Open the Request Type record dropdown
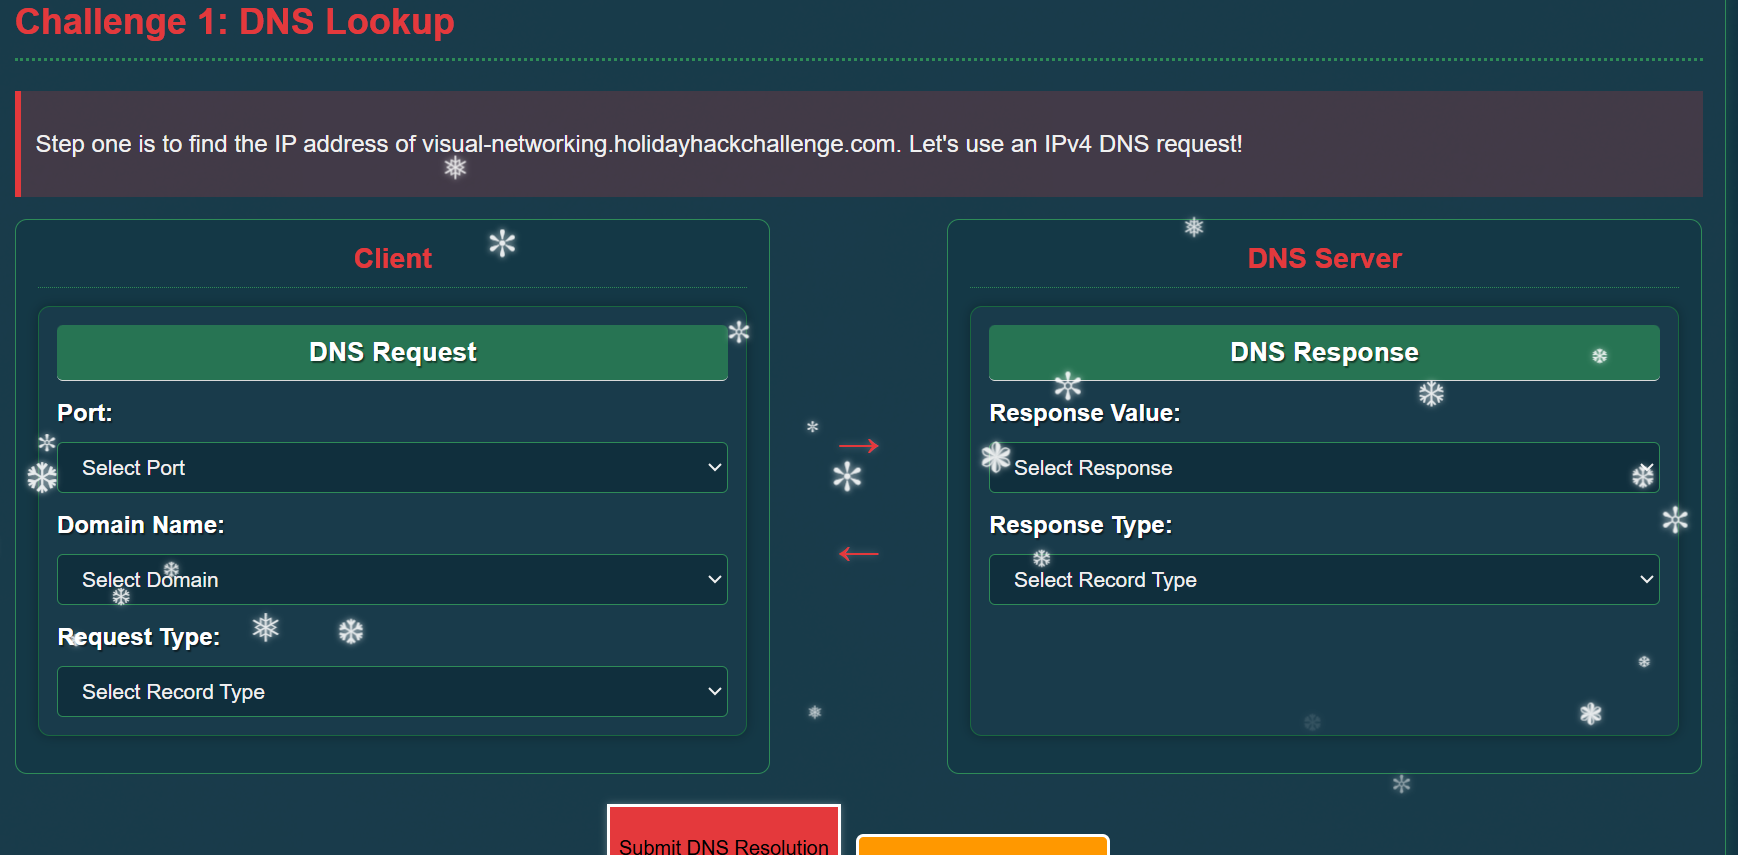This screenshot has width=1738, height=855. coord(392,691)
